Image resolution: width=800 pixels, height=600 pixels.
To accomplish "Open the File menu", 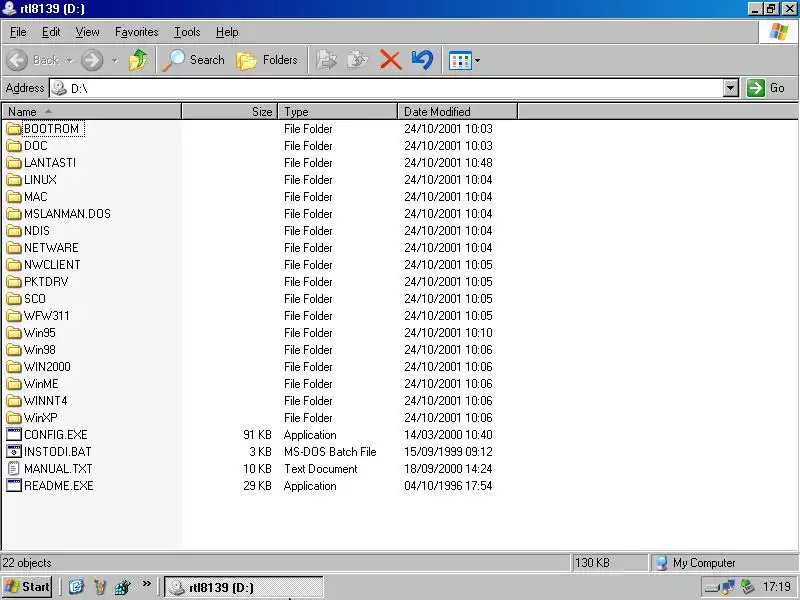I will pos(18,32).
